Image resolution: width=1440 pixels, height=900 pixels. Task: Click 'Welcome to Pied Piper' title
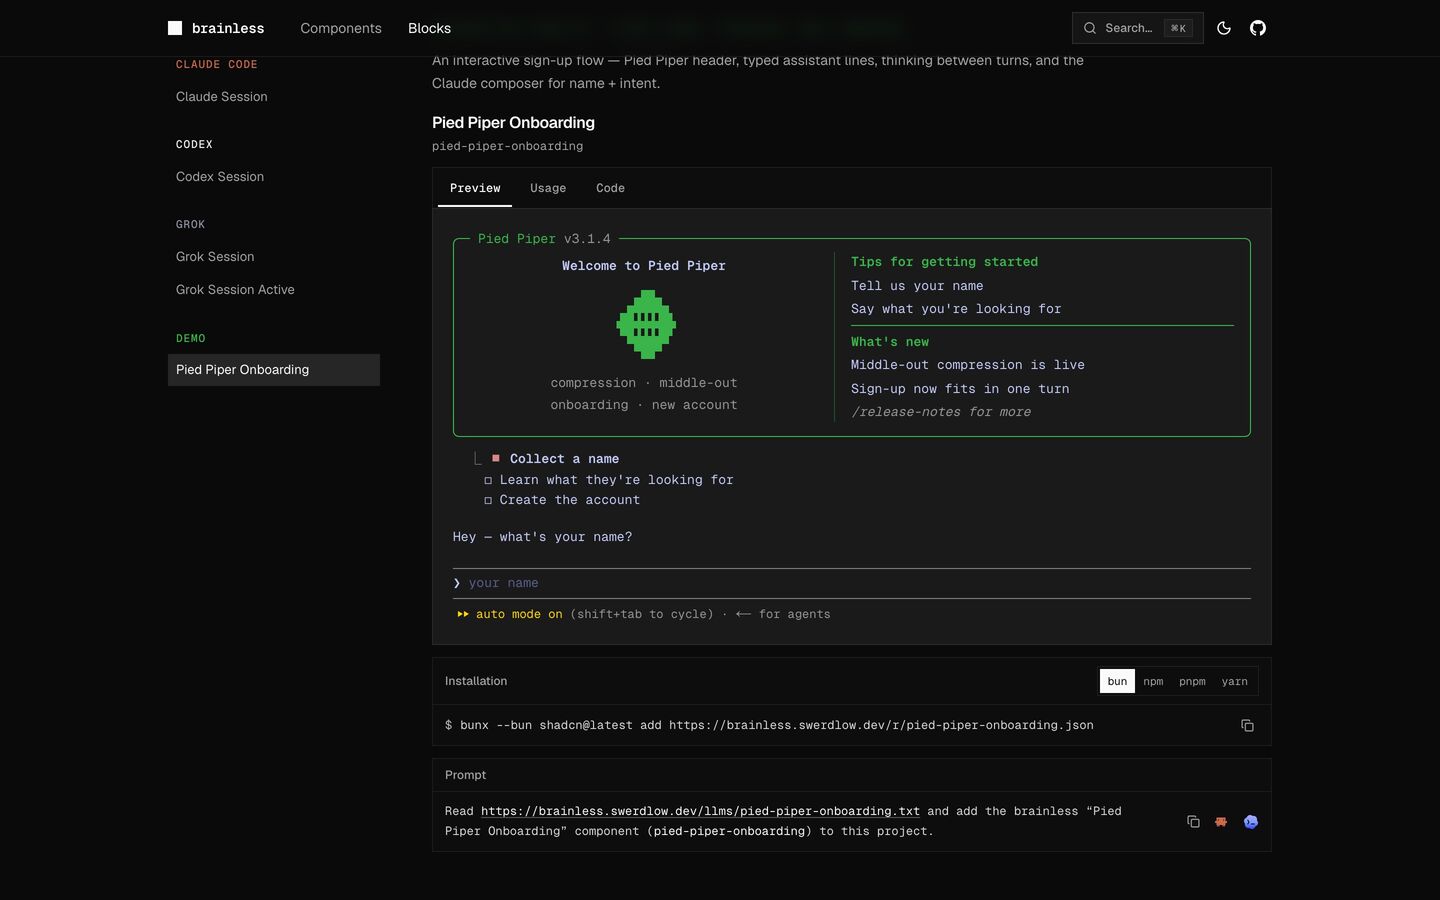(x=644, y=266)
